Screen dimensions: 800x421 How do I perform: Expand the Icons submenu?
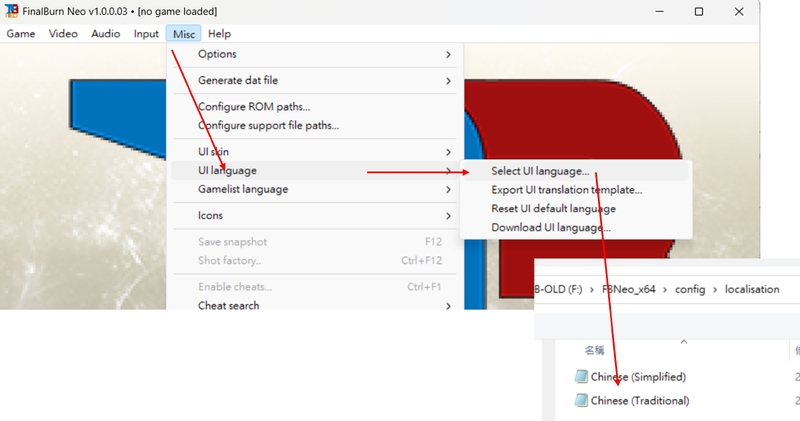pyautogui.click(x=315, y=216)
